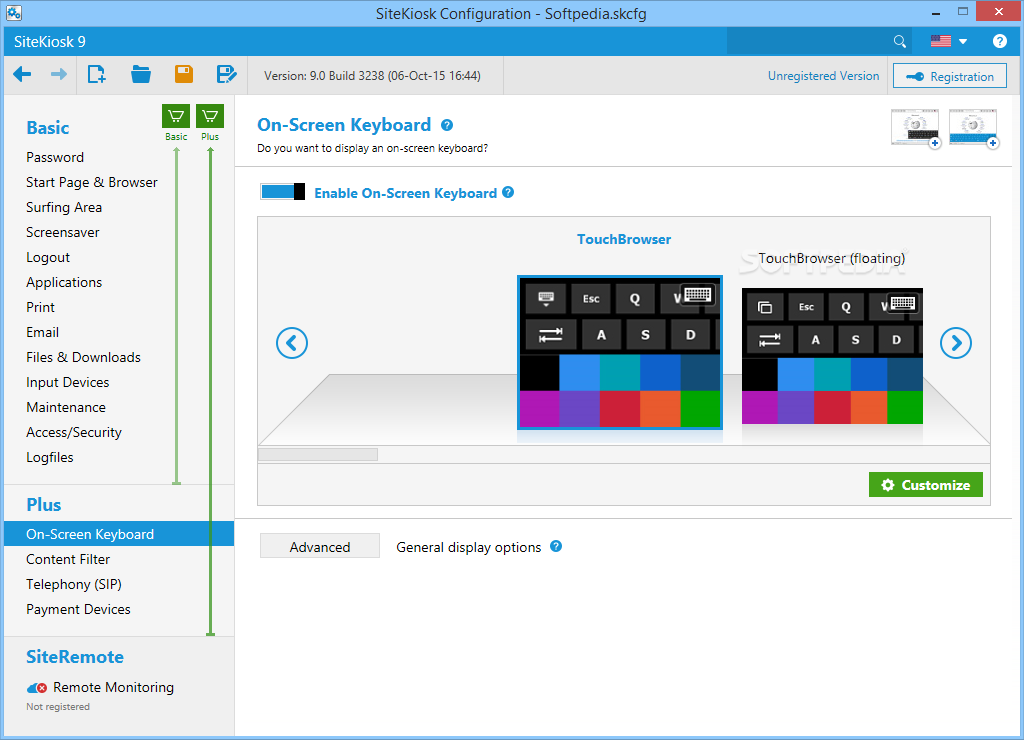The height and width of the screenshot is (740, 1024).
Task: Click the SiteKiosk app icon in title bar
Action: point(14,12)
